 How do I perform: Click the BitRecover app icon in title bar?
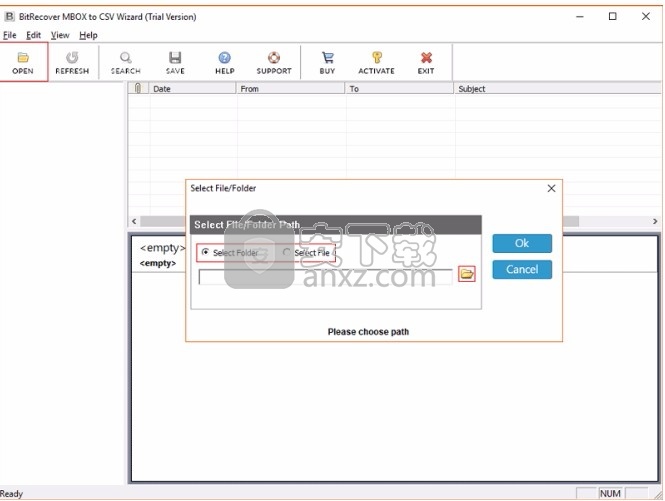pyautogui.click(x=9, y=17)
